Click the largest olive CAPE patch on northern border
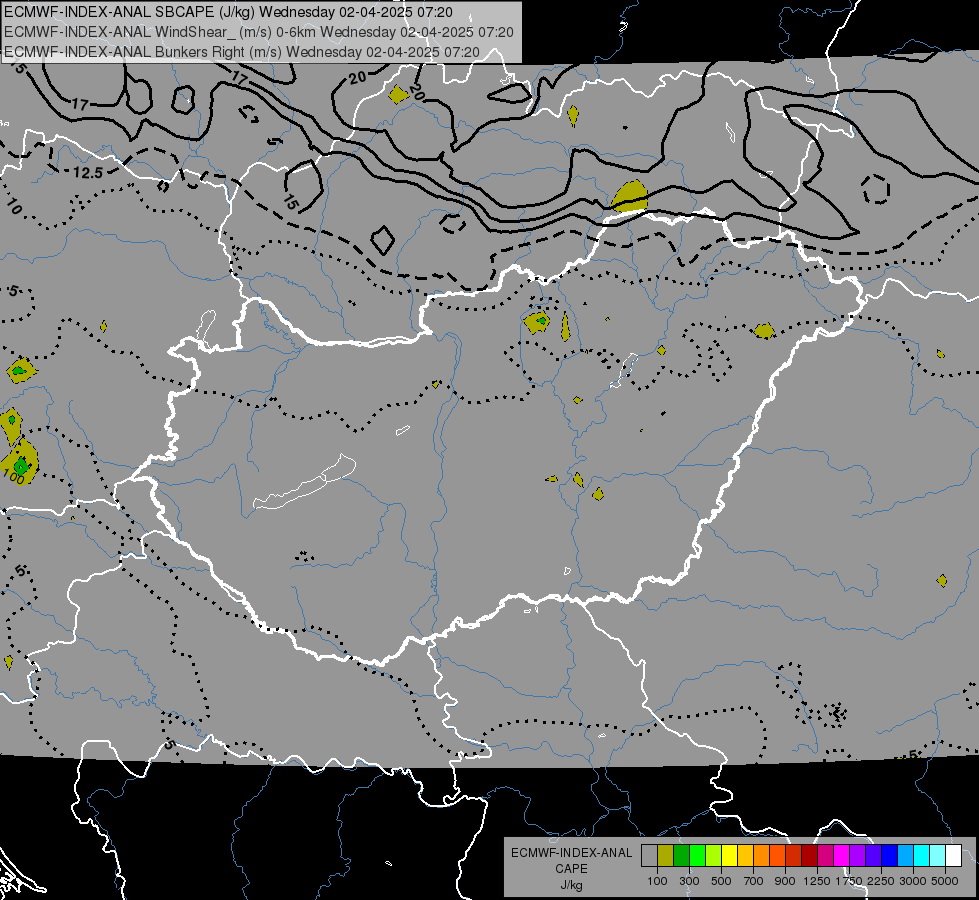 click(x=629, y=196)
